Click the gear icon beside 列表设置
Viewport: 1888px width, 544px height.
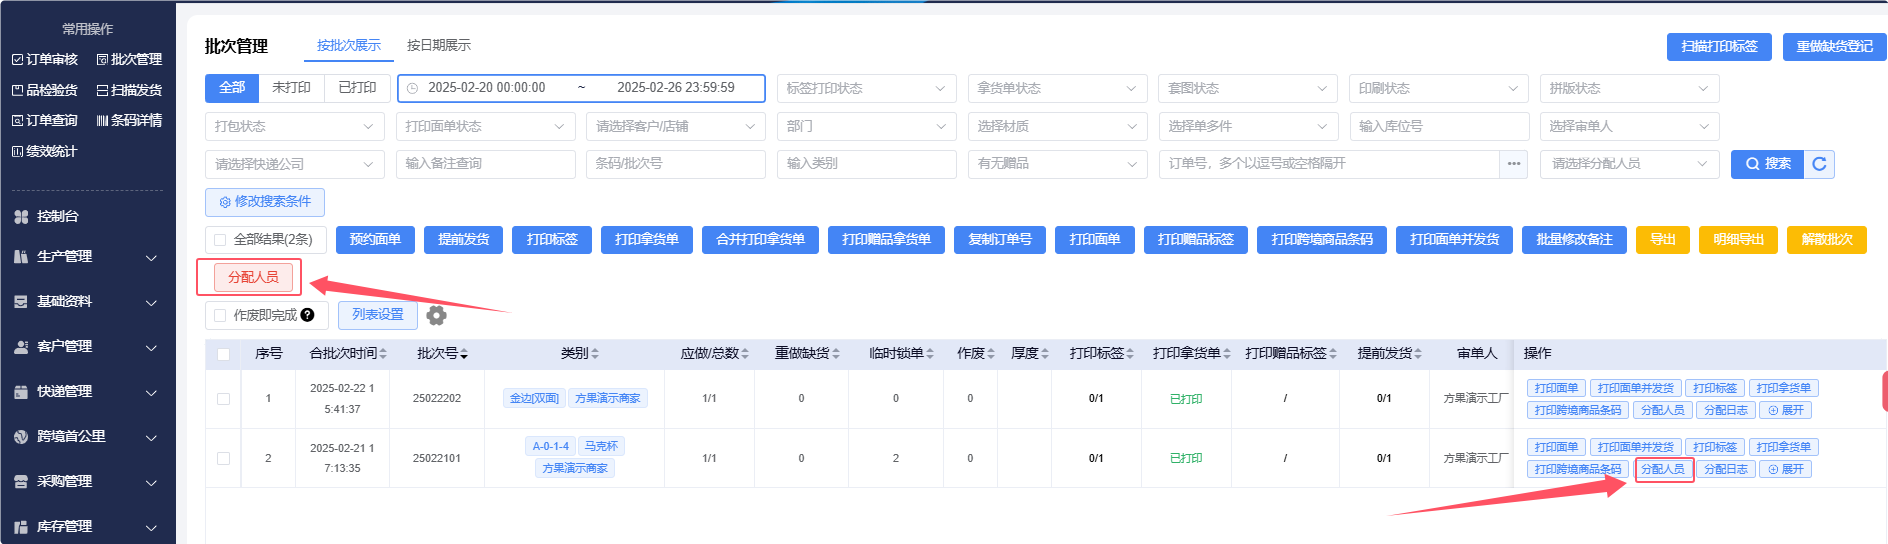(x=436, y=315)
